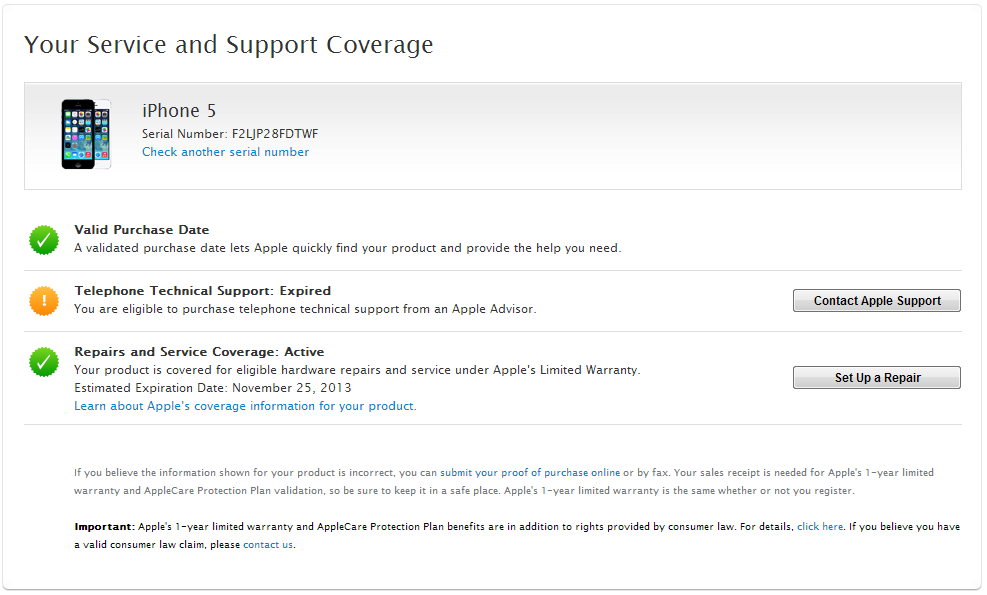The height and width of the screenshot is (595, 987).
Task: Click the orange warning icon for Telephone Support
Action: 44,301
